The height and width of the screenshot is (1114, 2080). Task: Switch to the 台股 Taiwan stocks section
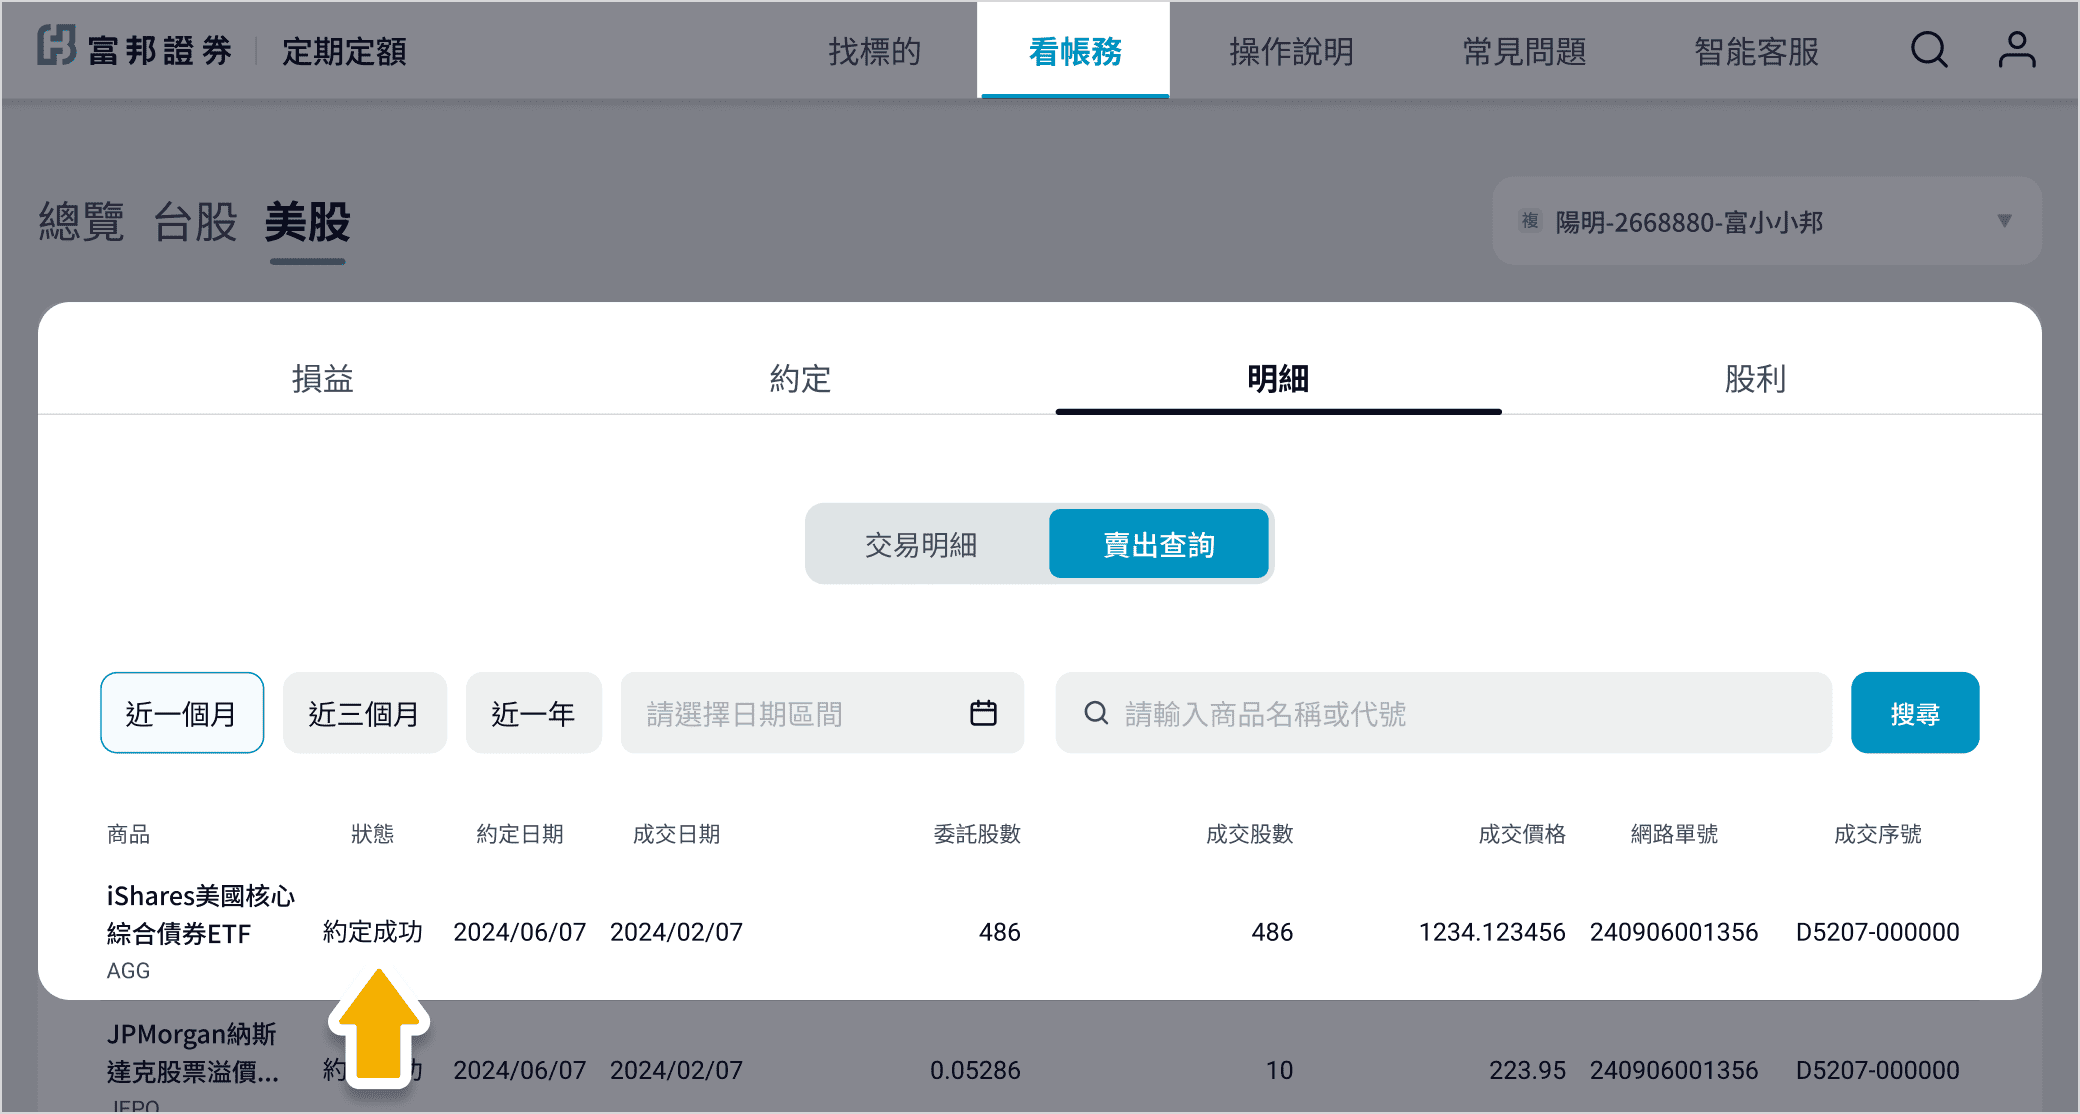(x=195, y=222)
